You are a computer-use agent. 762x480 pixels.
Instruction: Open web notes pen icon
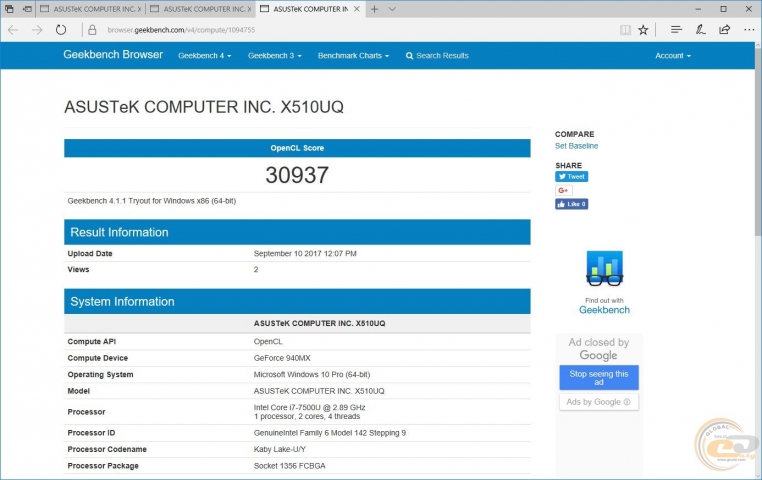700,30
